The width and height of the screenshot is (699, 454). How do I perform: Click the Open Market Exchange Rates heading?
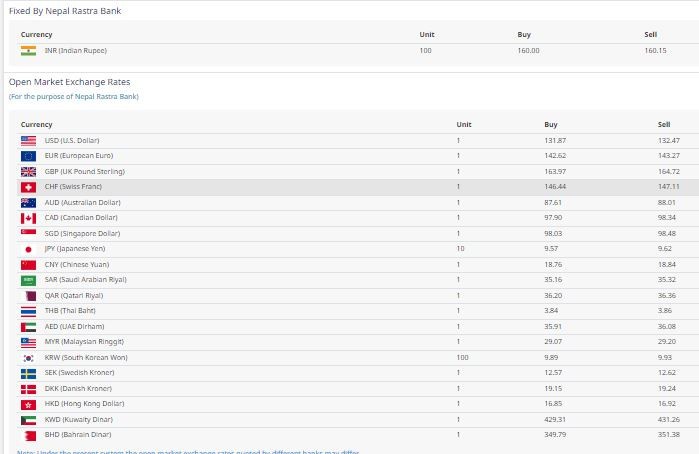pyautogui.click(x=70, y=82)
